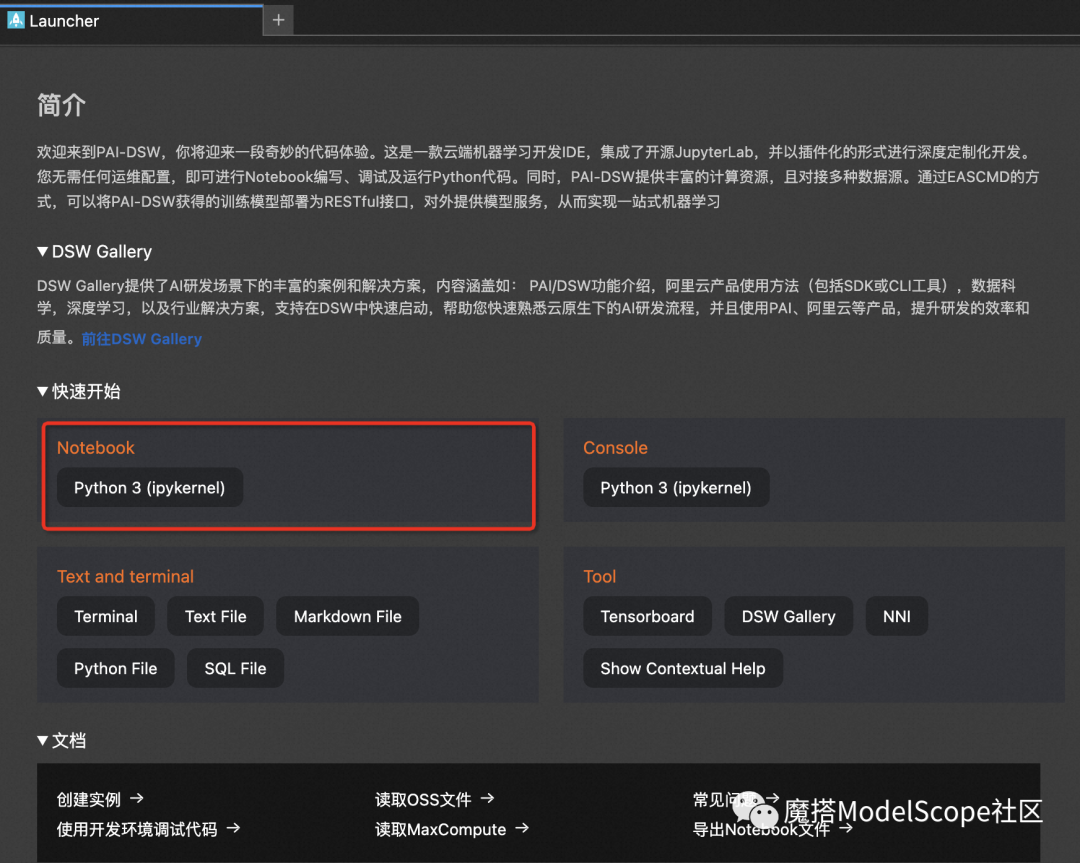Launch a Notebook with Python 3 (ipykernel)

click(x=149, y=487)
